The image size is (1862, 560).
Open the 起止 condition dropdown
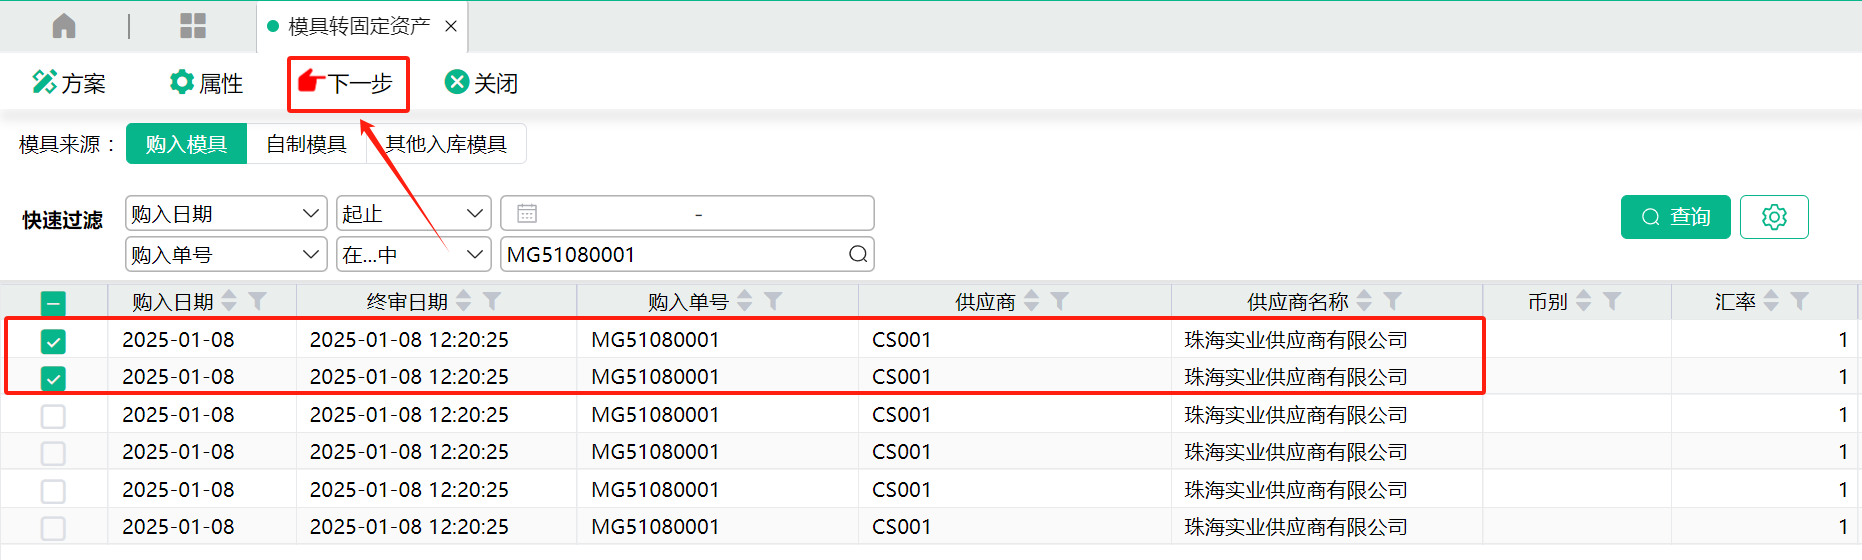(474, 213)
